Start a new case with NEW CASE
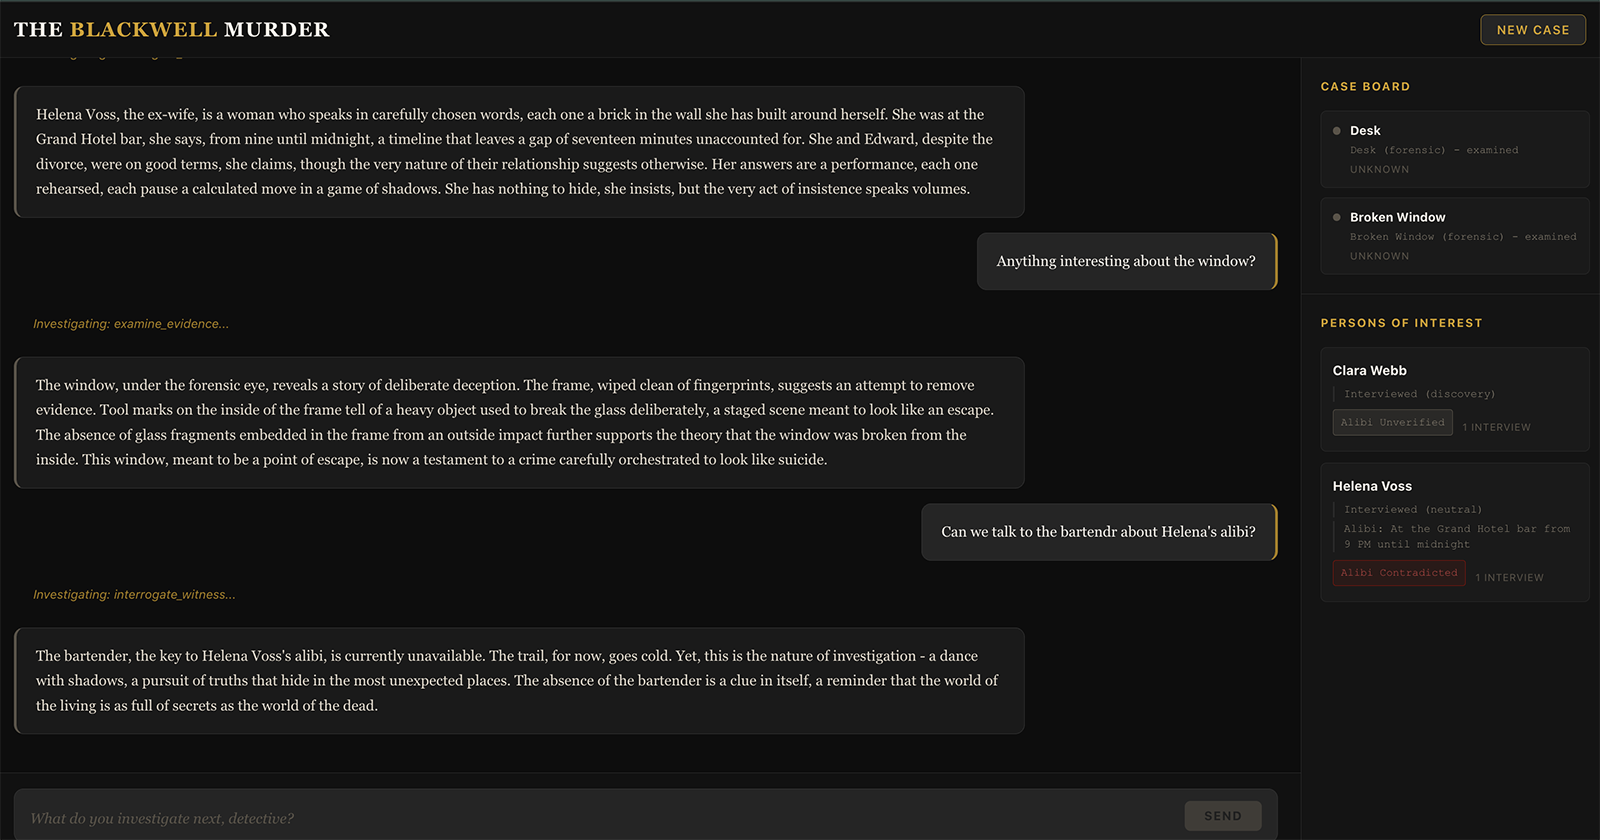The image size is (1600, 840). pos(1532,30)
